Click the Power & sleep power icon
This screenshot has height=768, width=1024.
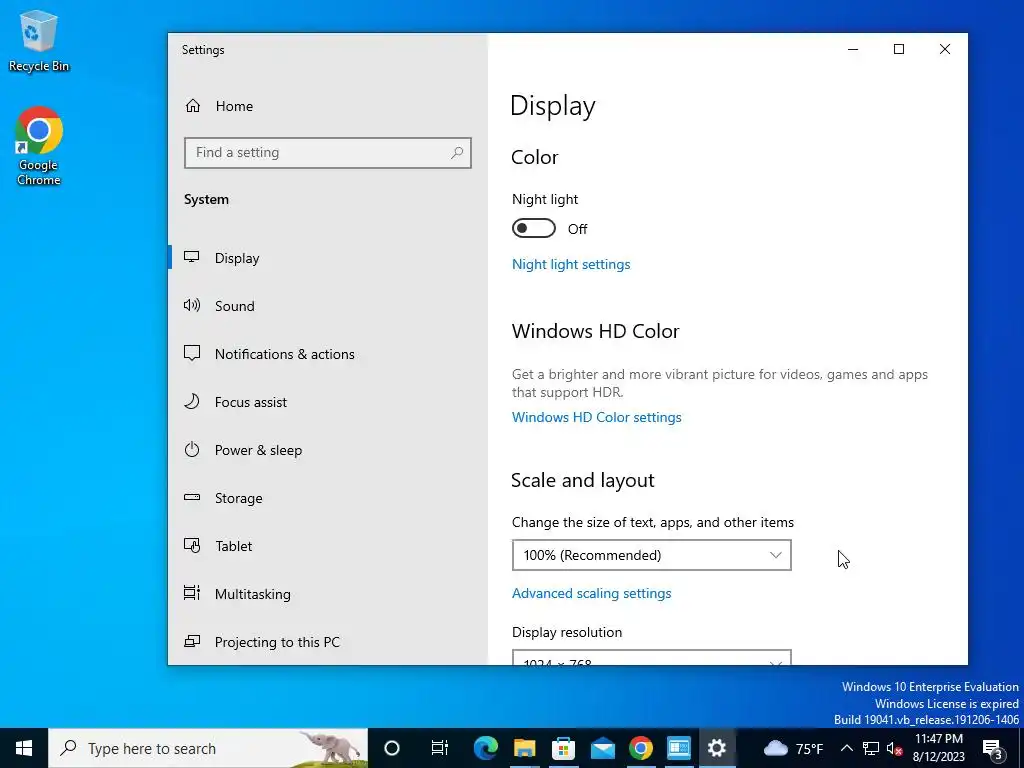tap(192, 449)
